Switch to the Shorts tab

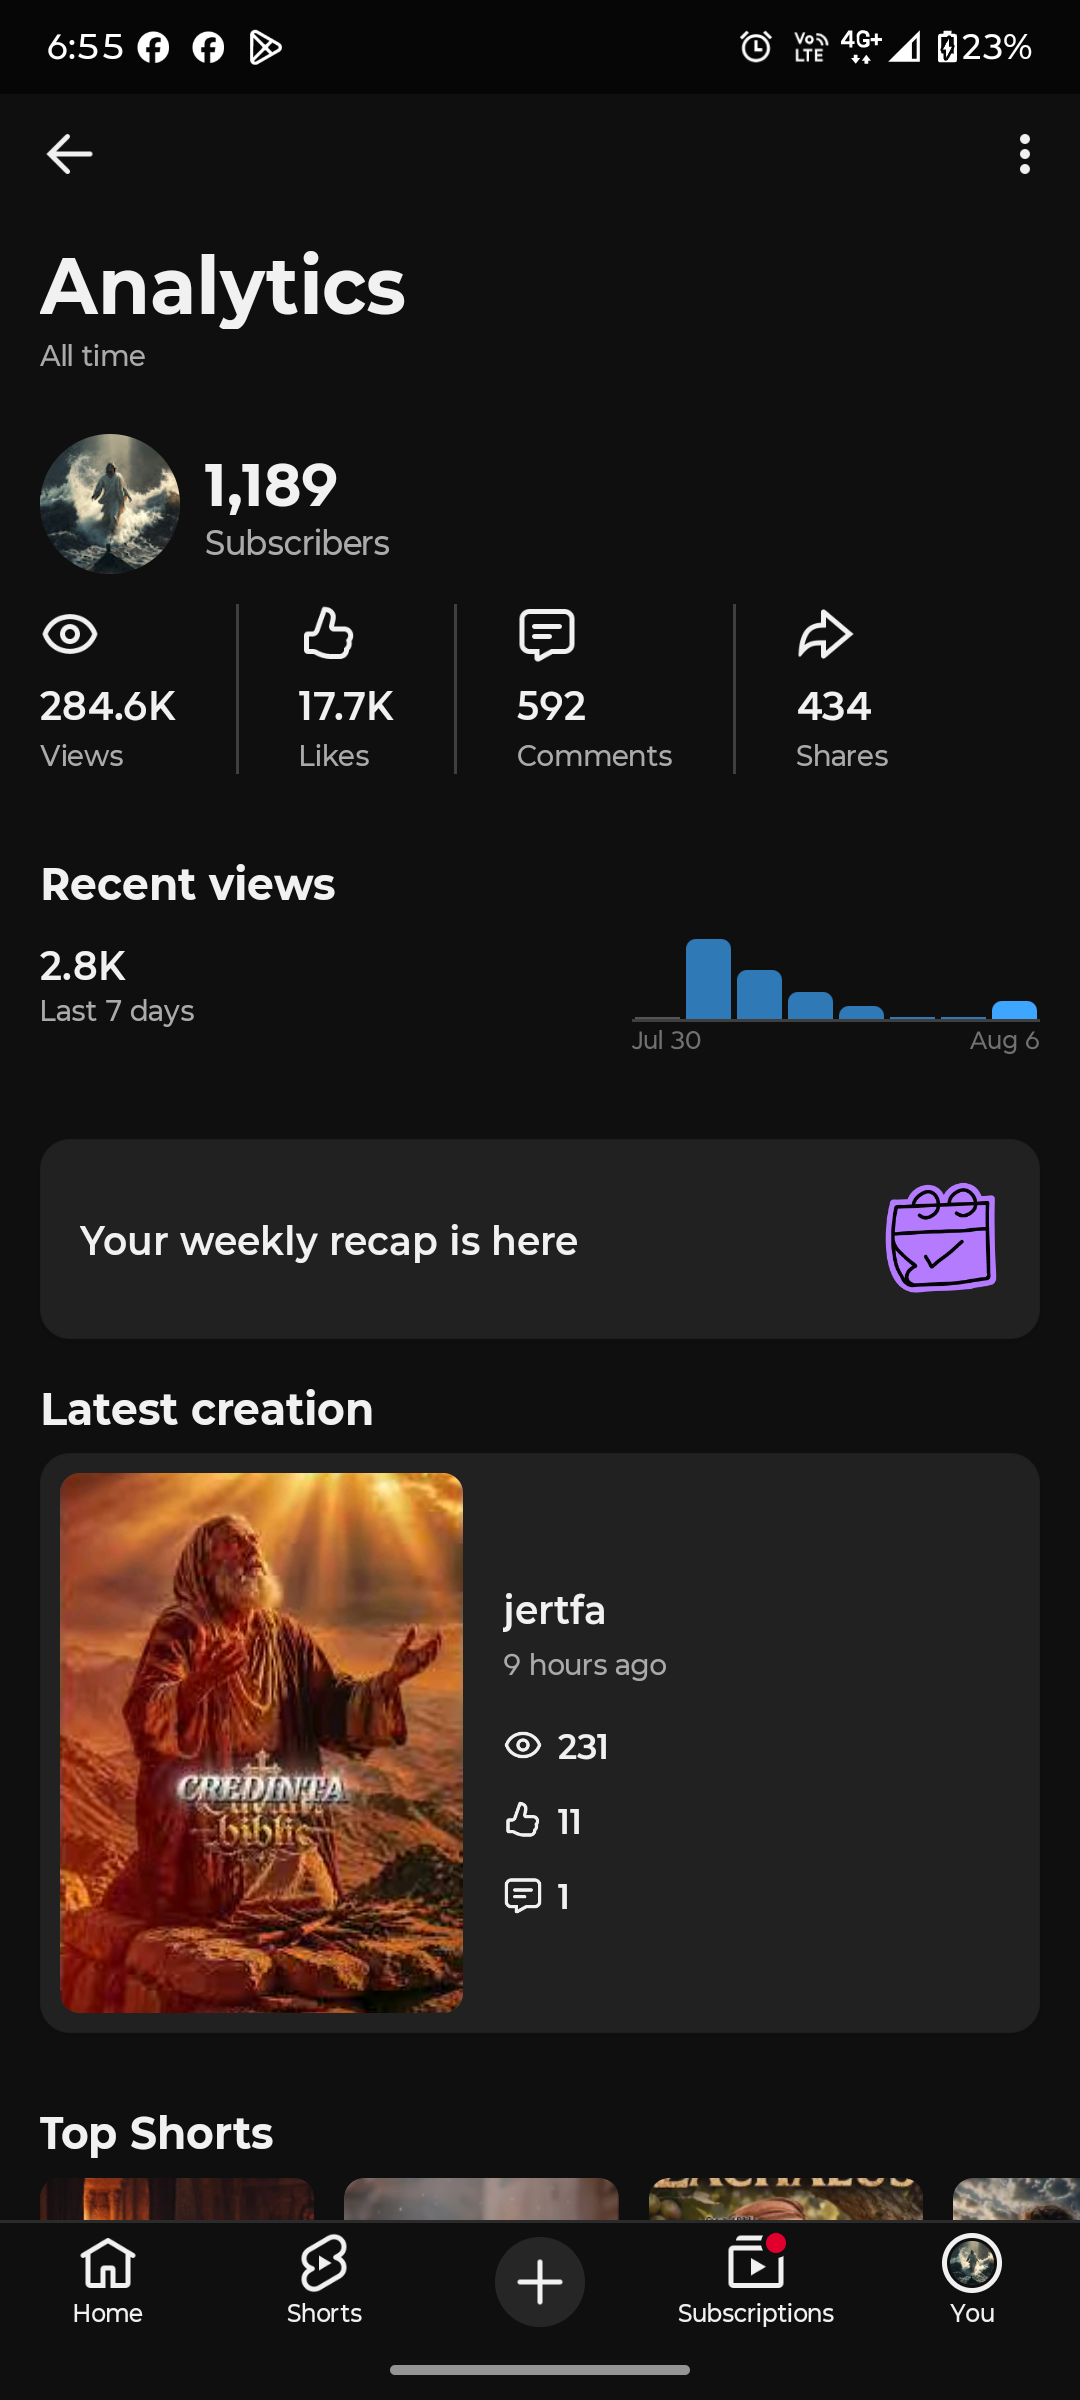pos(324,2282)
